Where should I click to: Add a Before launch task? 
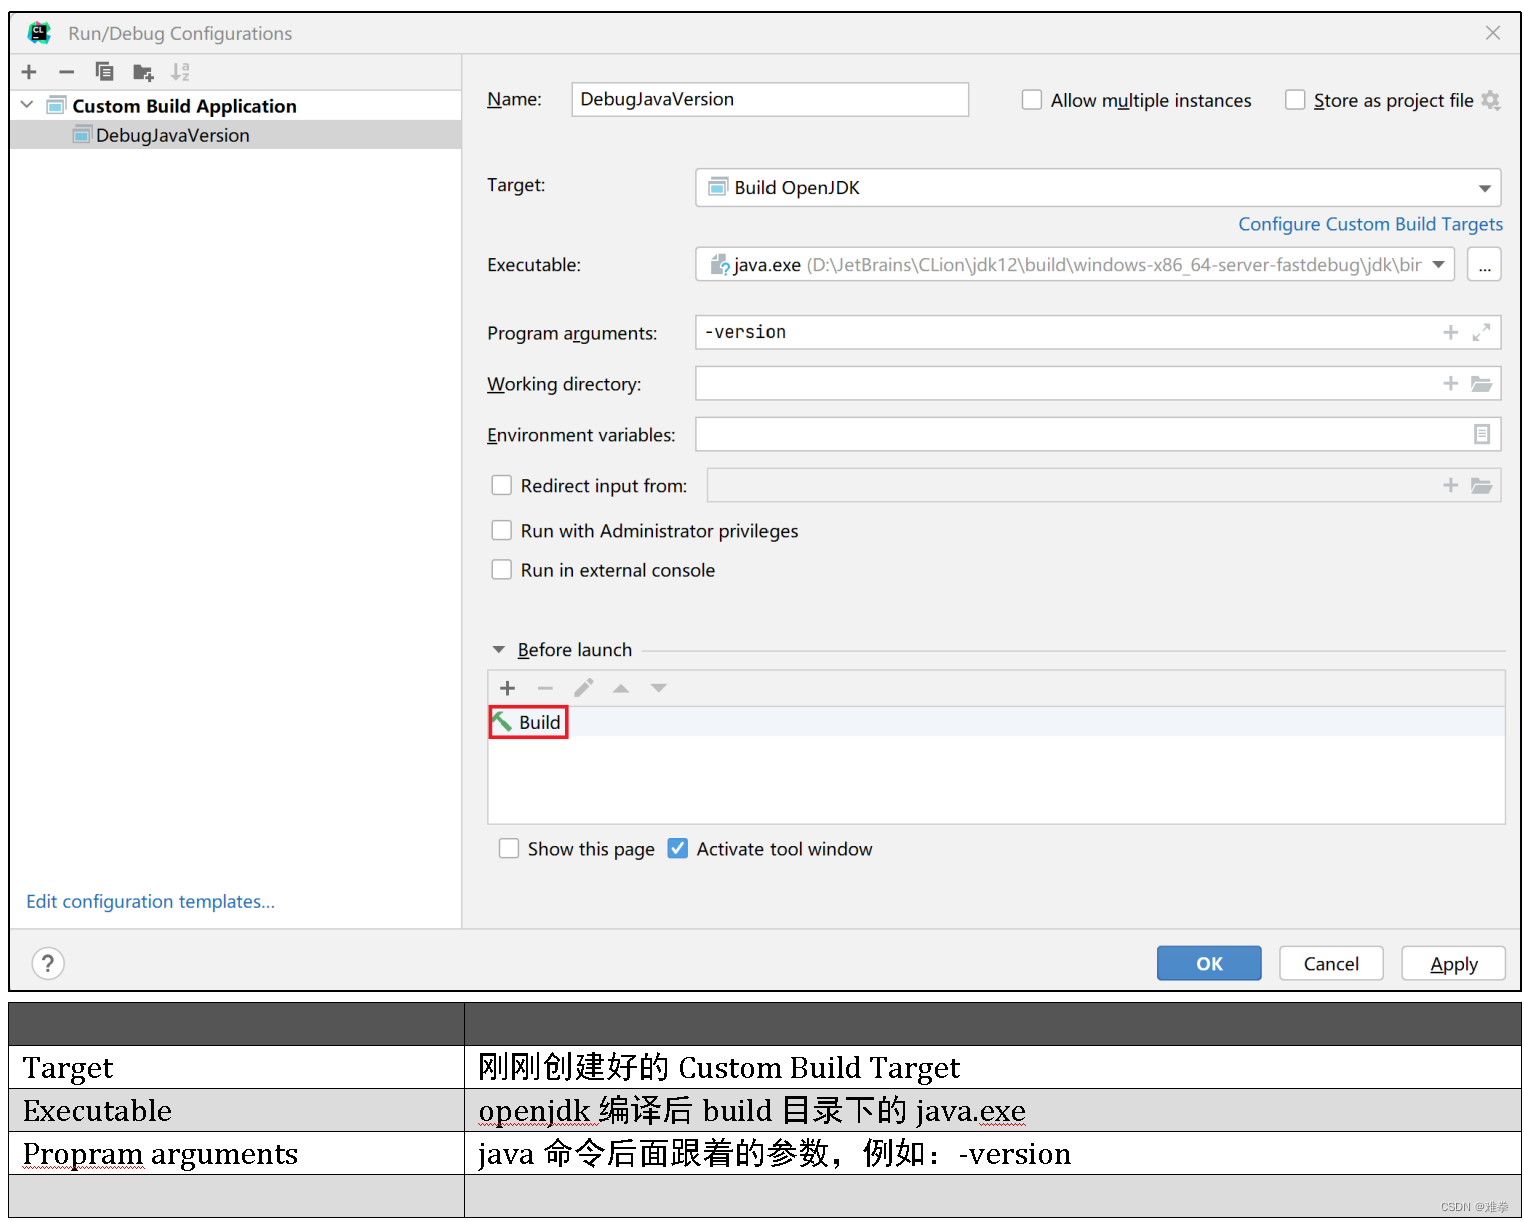click(508, 688)
